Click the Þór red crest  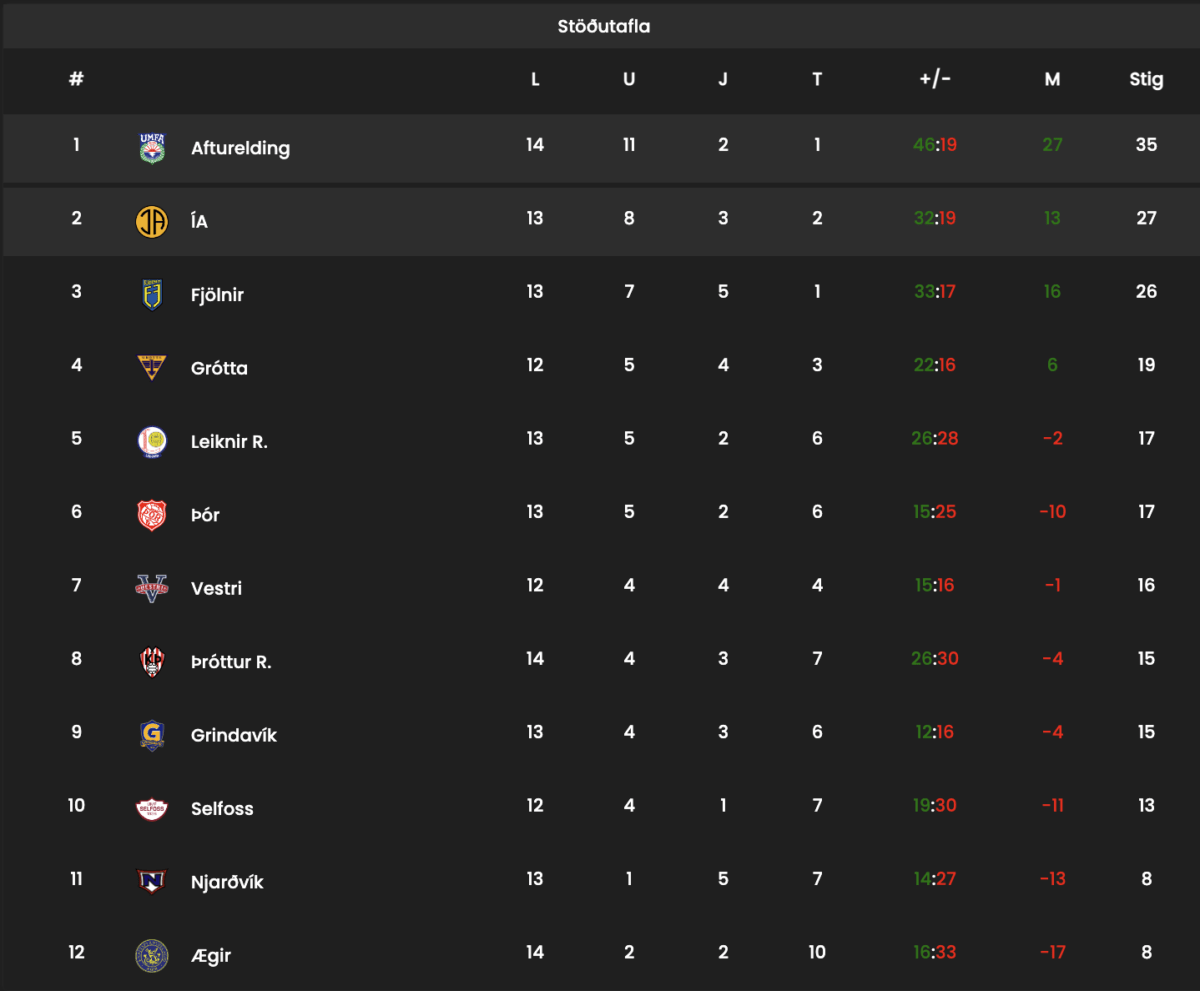(x=152, y=515)
